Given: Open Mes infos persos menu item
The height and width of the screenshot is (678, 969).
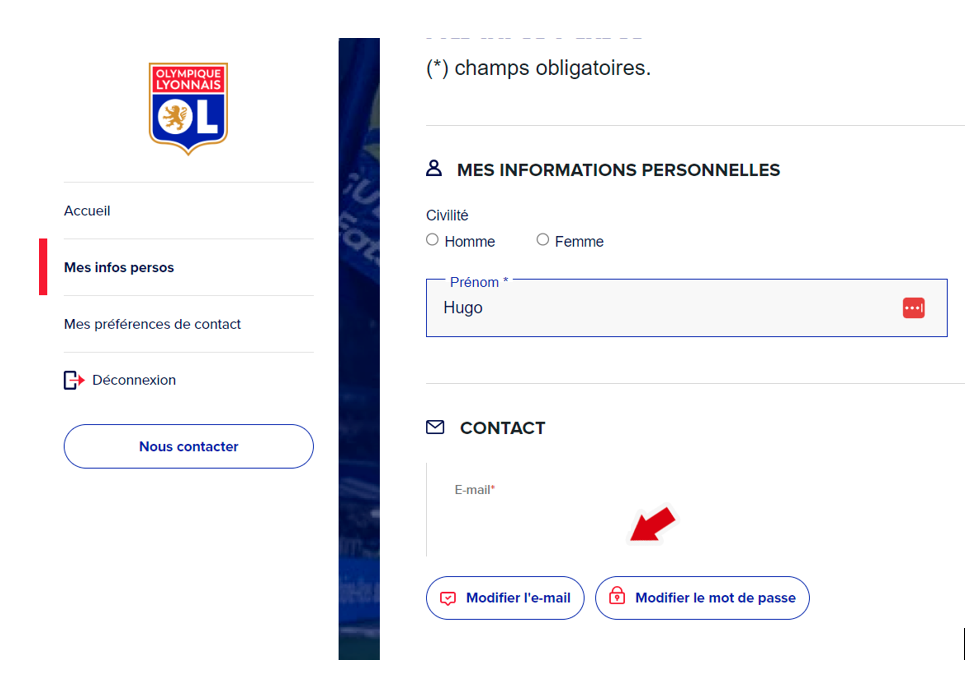Looking at the screenshot, I should coord(119,268).
